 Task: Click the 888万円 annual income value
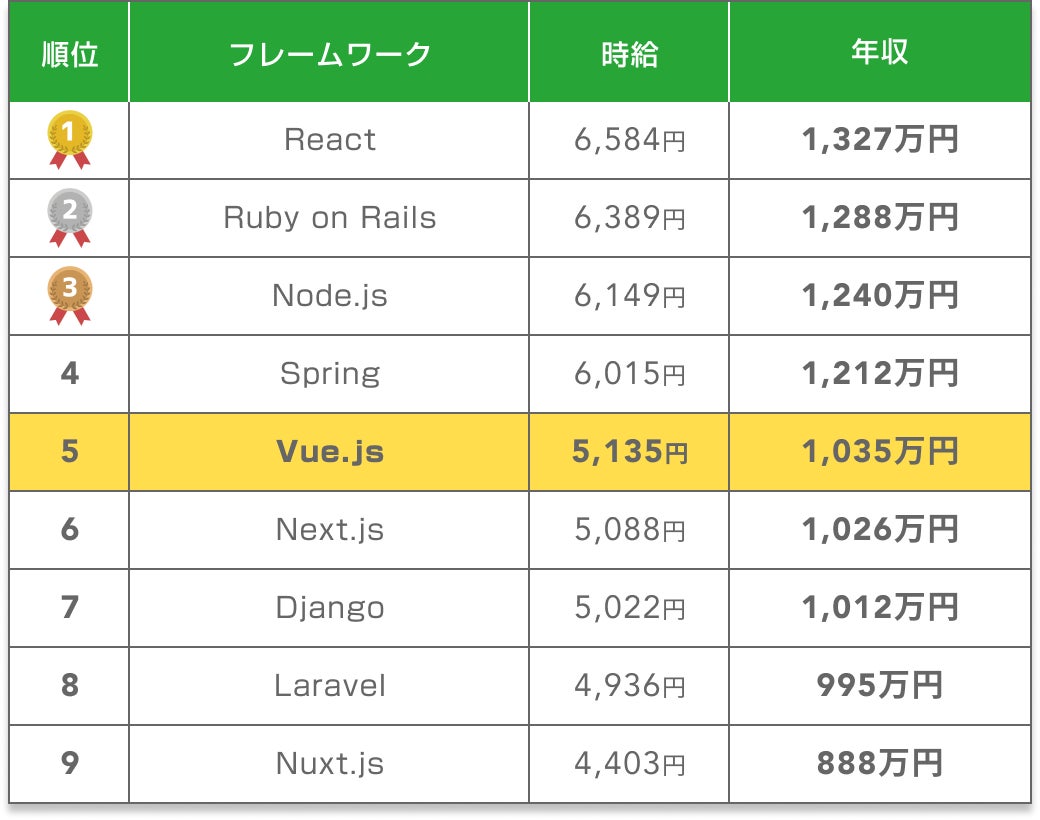tap(880, 763)
